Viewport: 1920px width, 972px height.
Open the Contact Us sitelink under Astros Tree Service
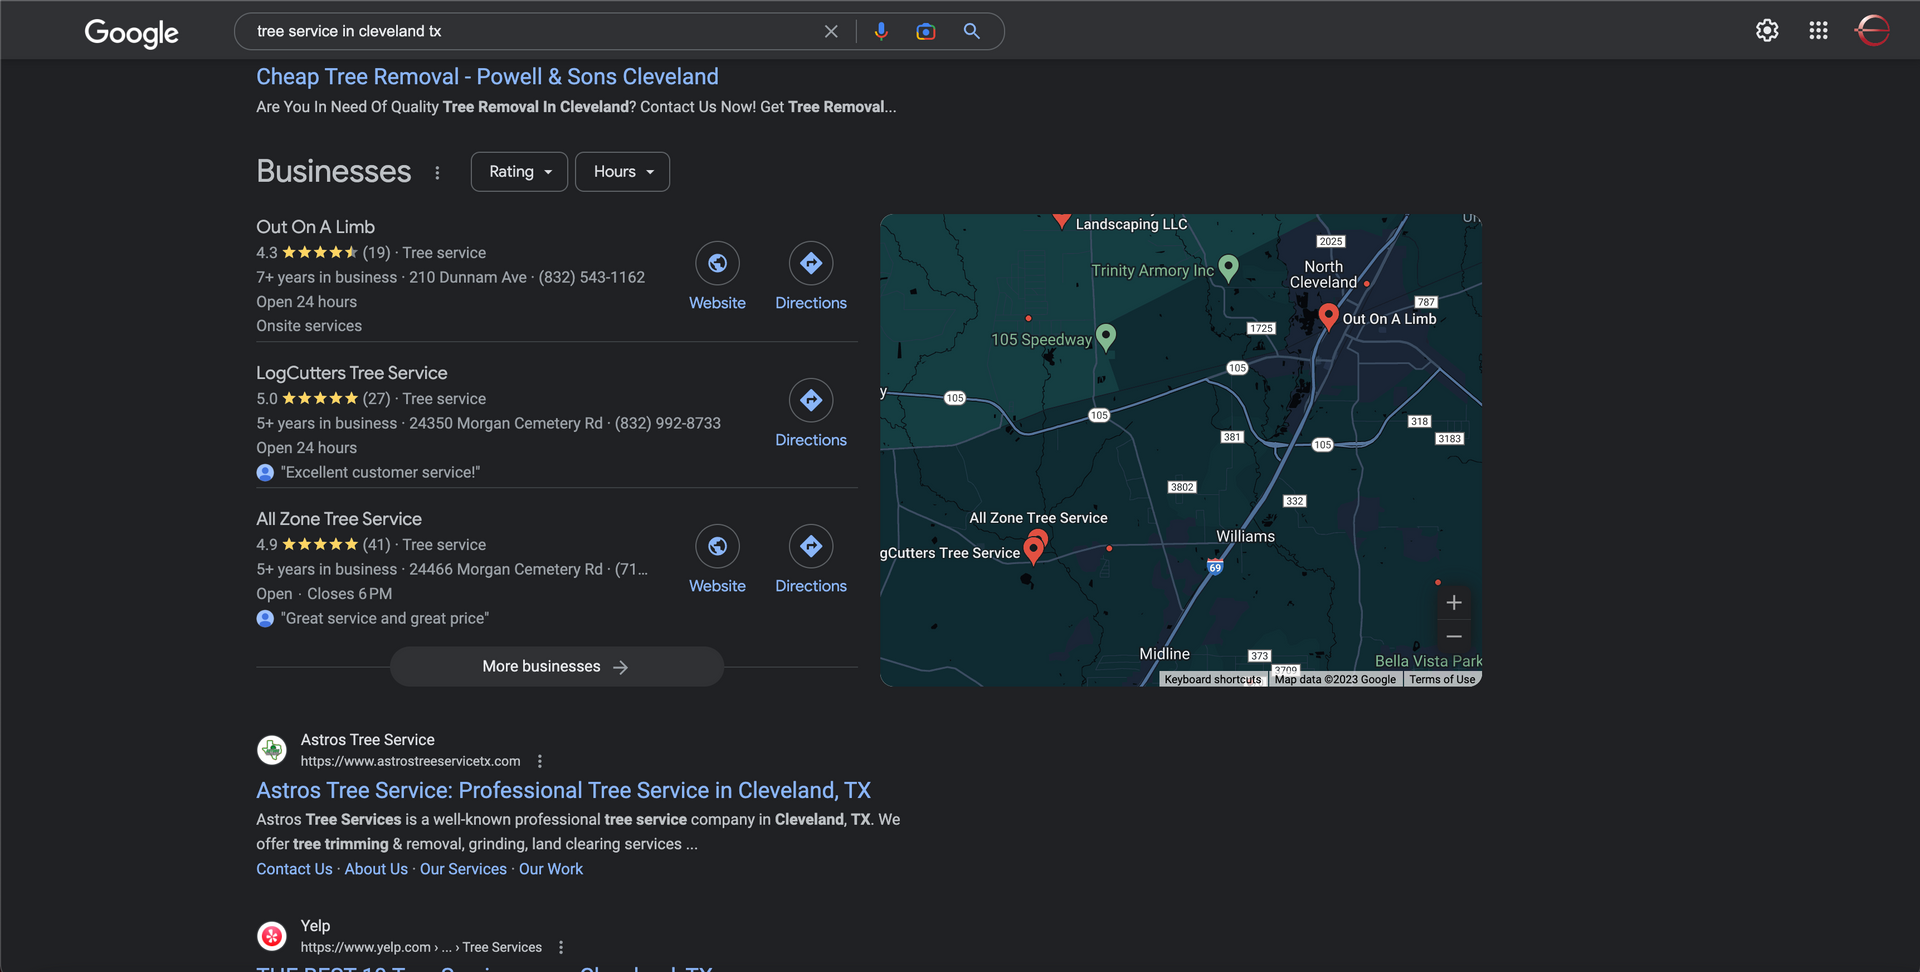tap(293, 868)
